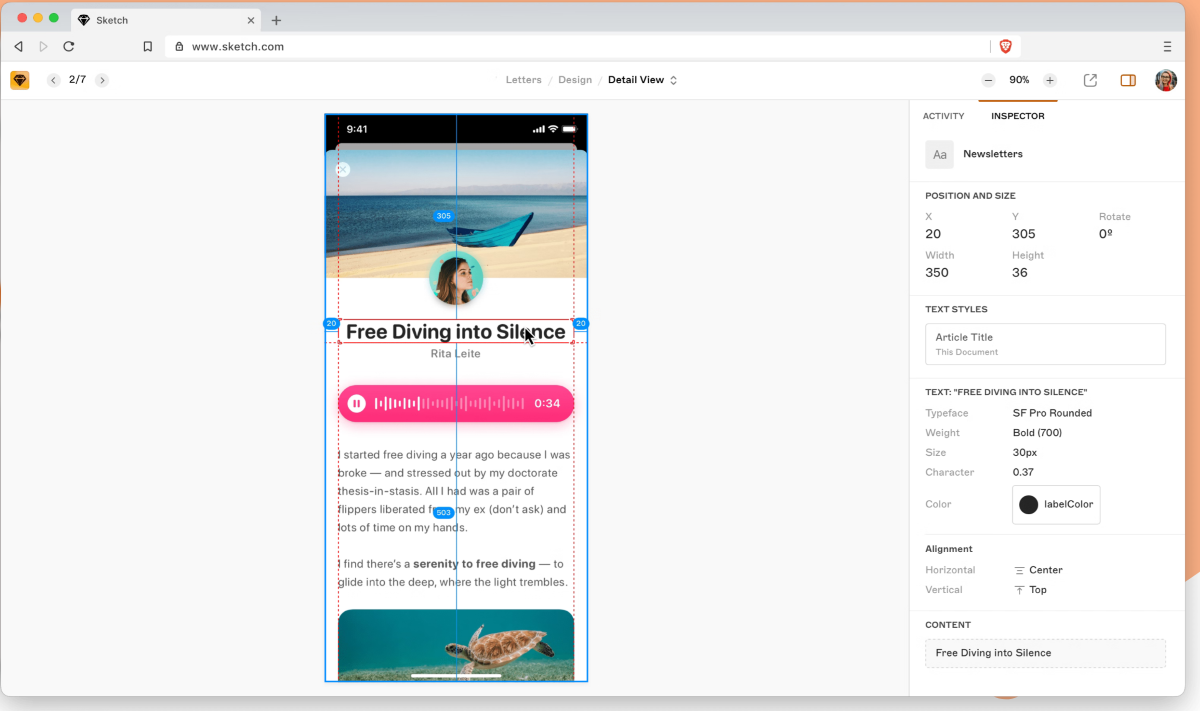This screenshot has height=711, width=1200.
Task: Click the 0.37 character spacing value
Action: pyautogui.click(x=1023, y=472)
